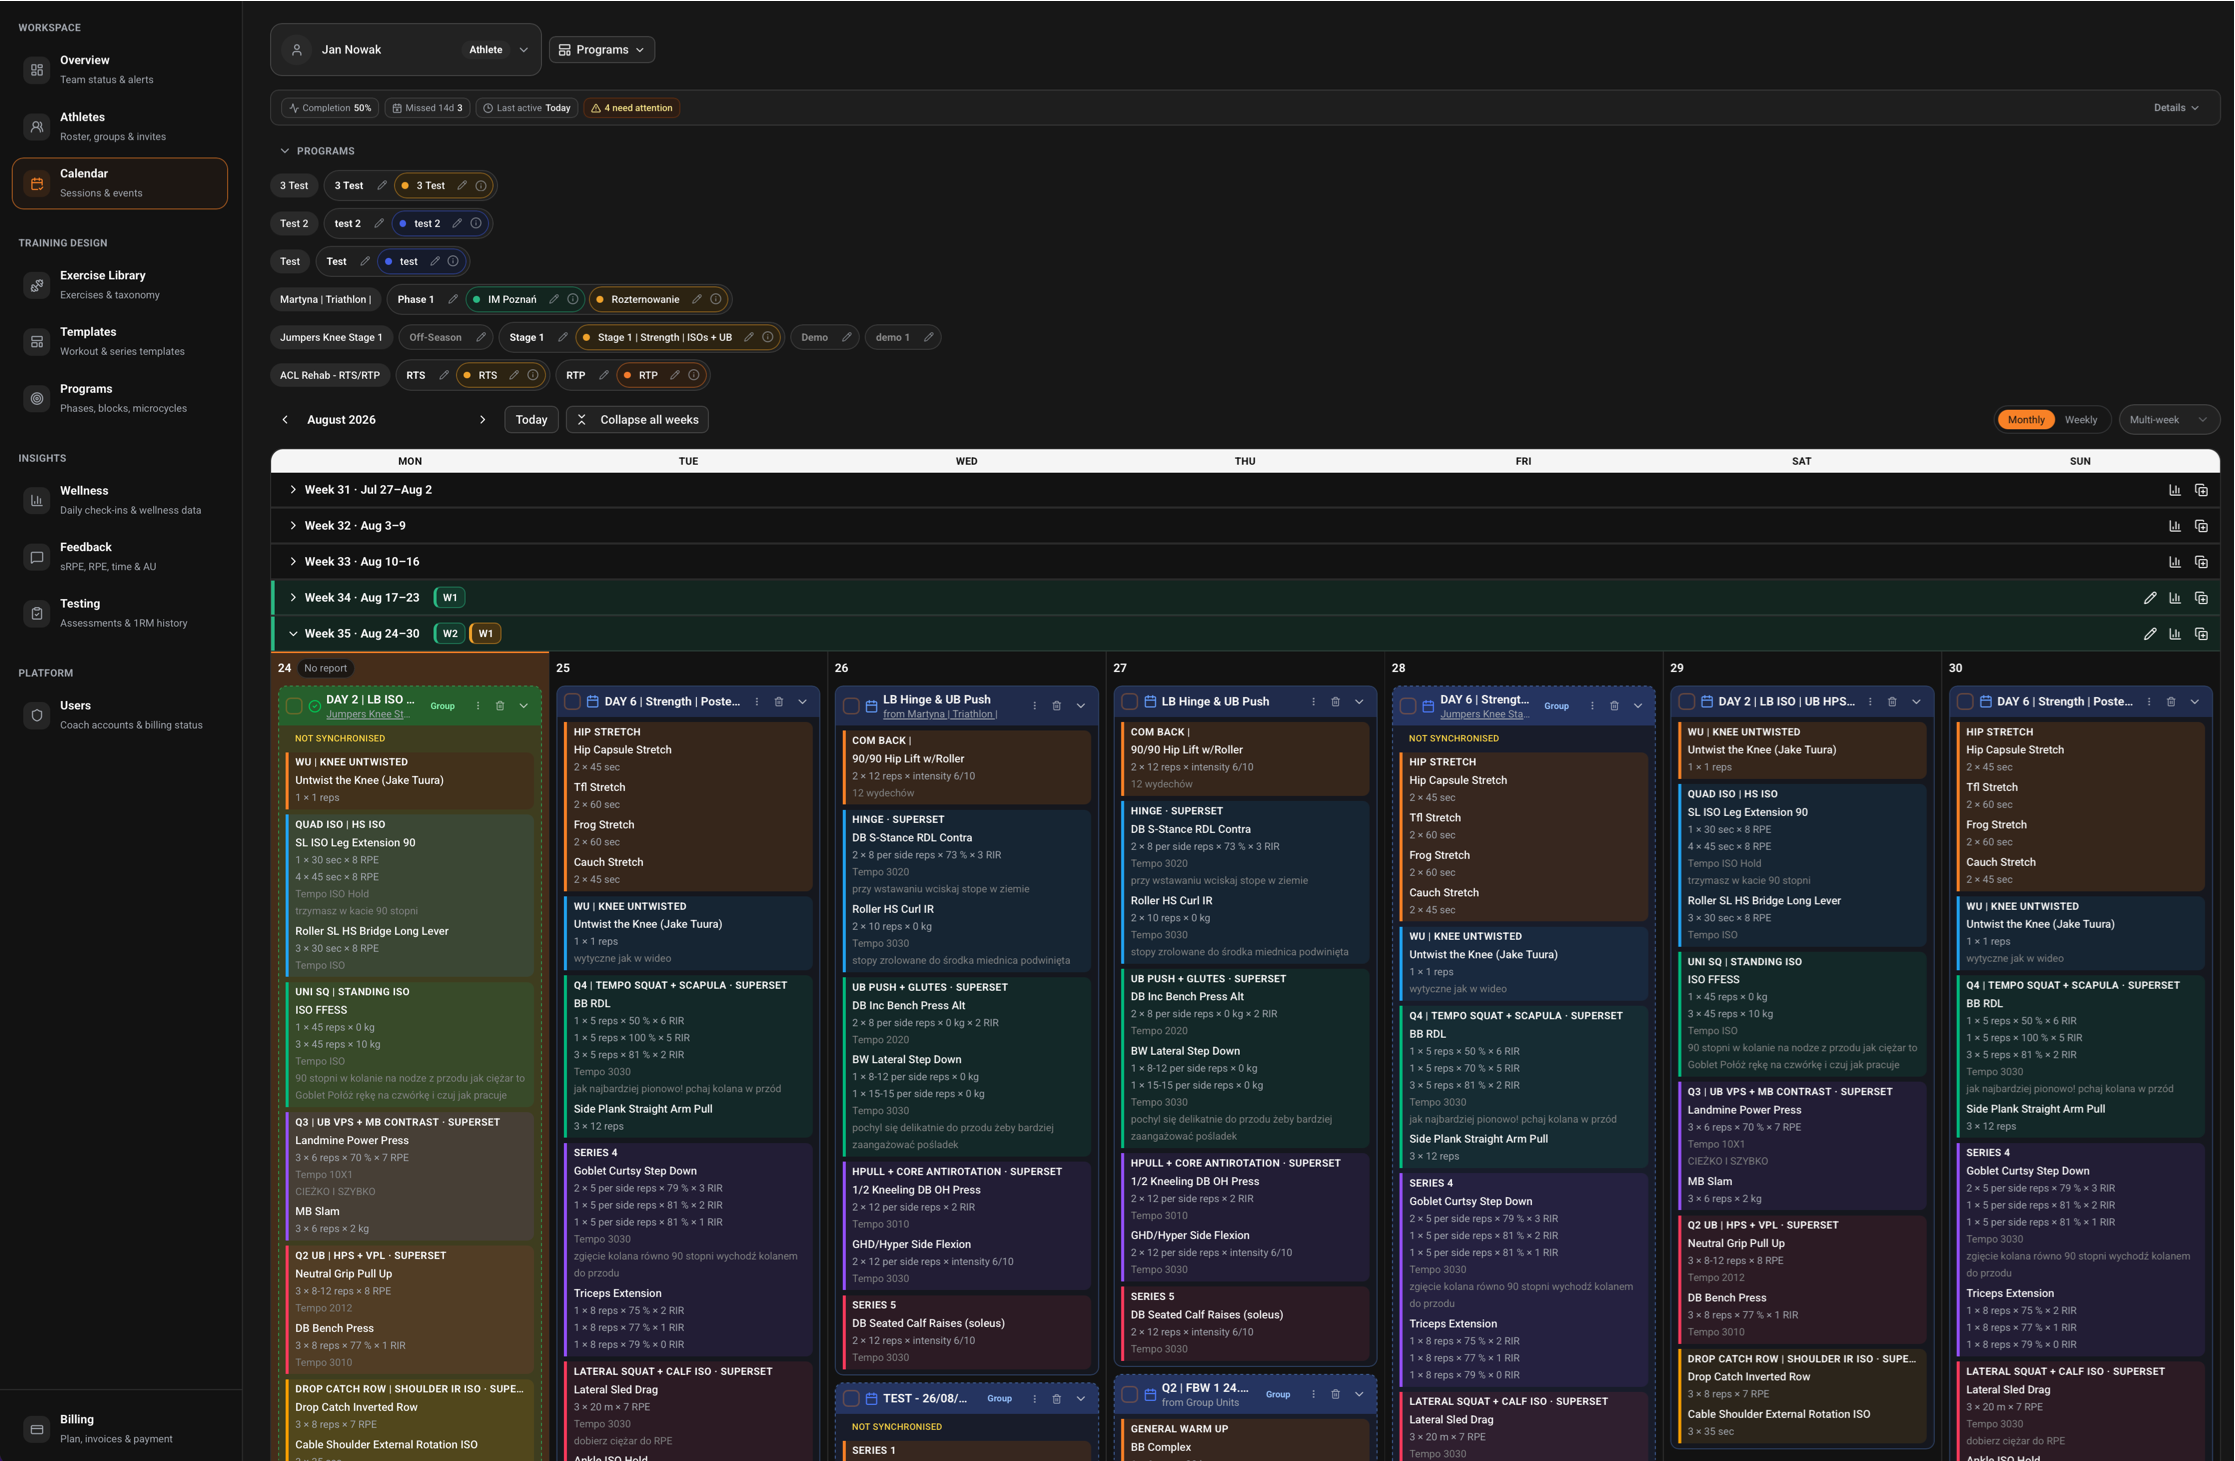
Task: Click the No report badge on day 24
Action: [x=326, y=669]
